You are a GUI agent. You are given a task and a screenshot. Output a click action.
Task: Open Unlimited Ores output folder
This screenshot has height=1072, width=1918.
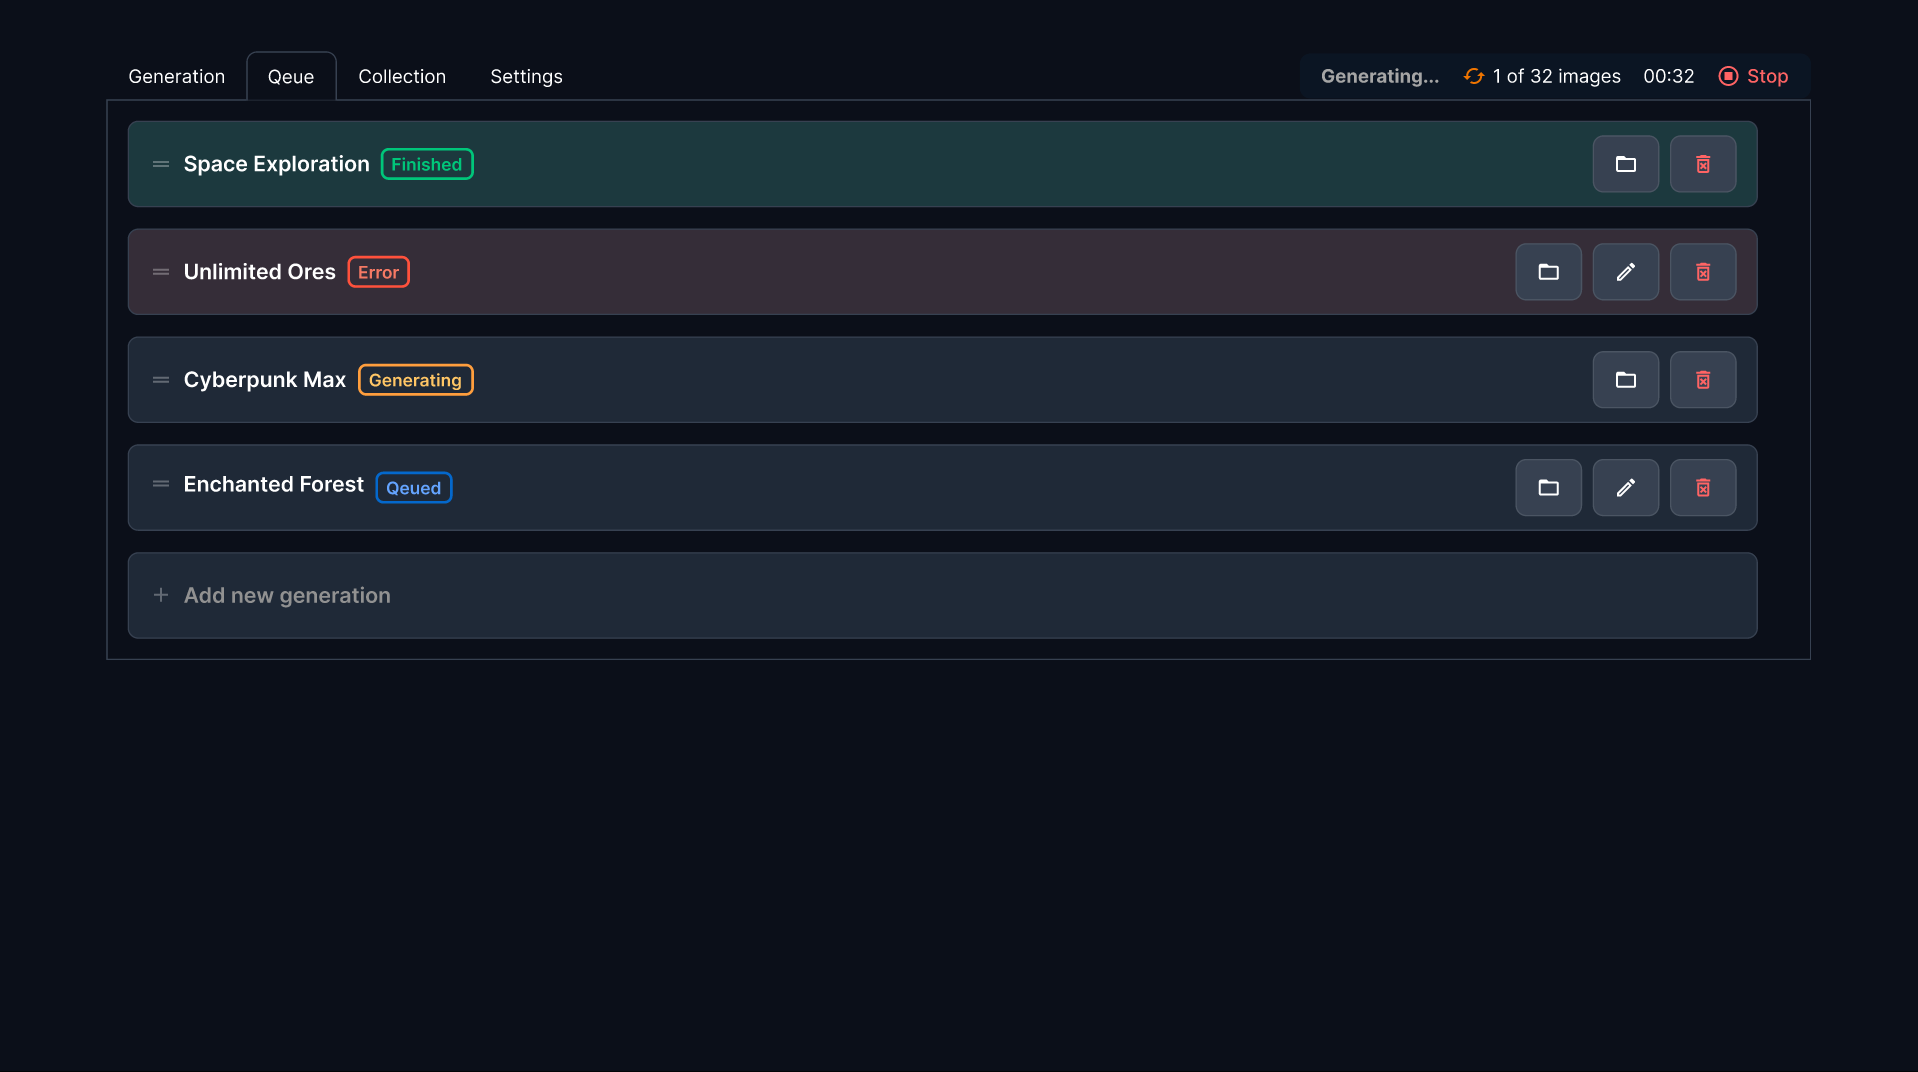click(1548, 271)
